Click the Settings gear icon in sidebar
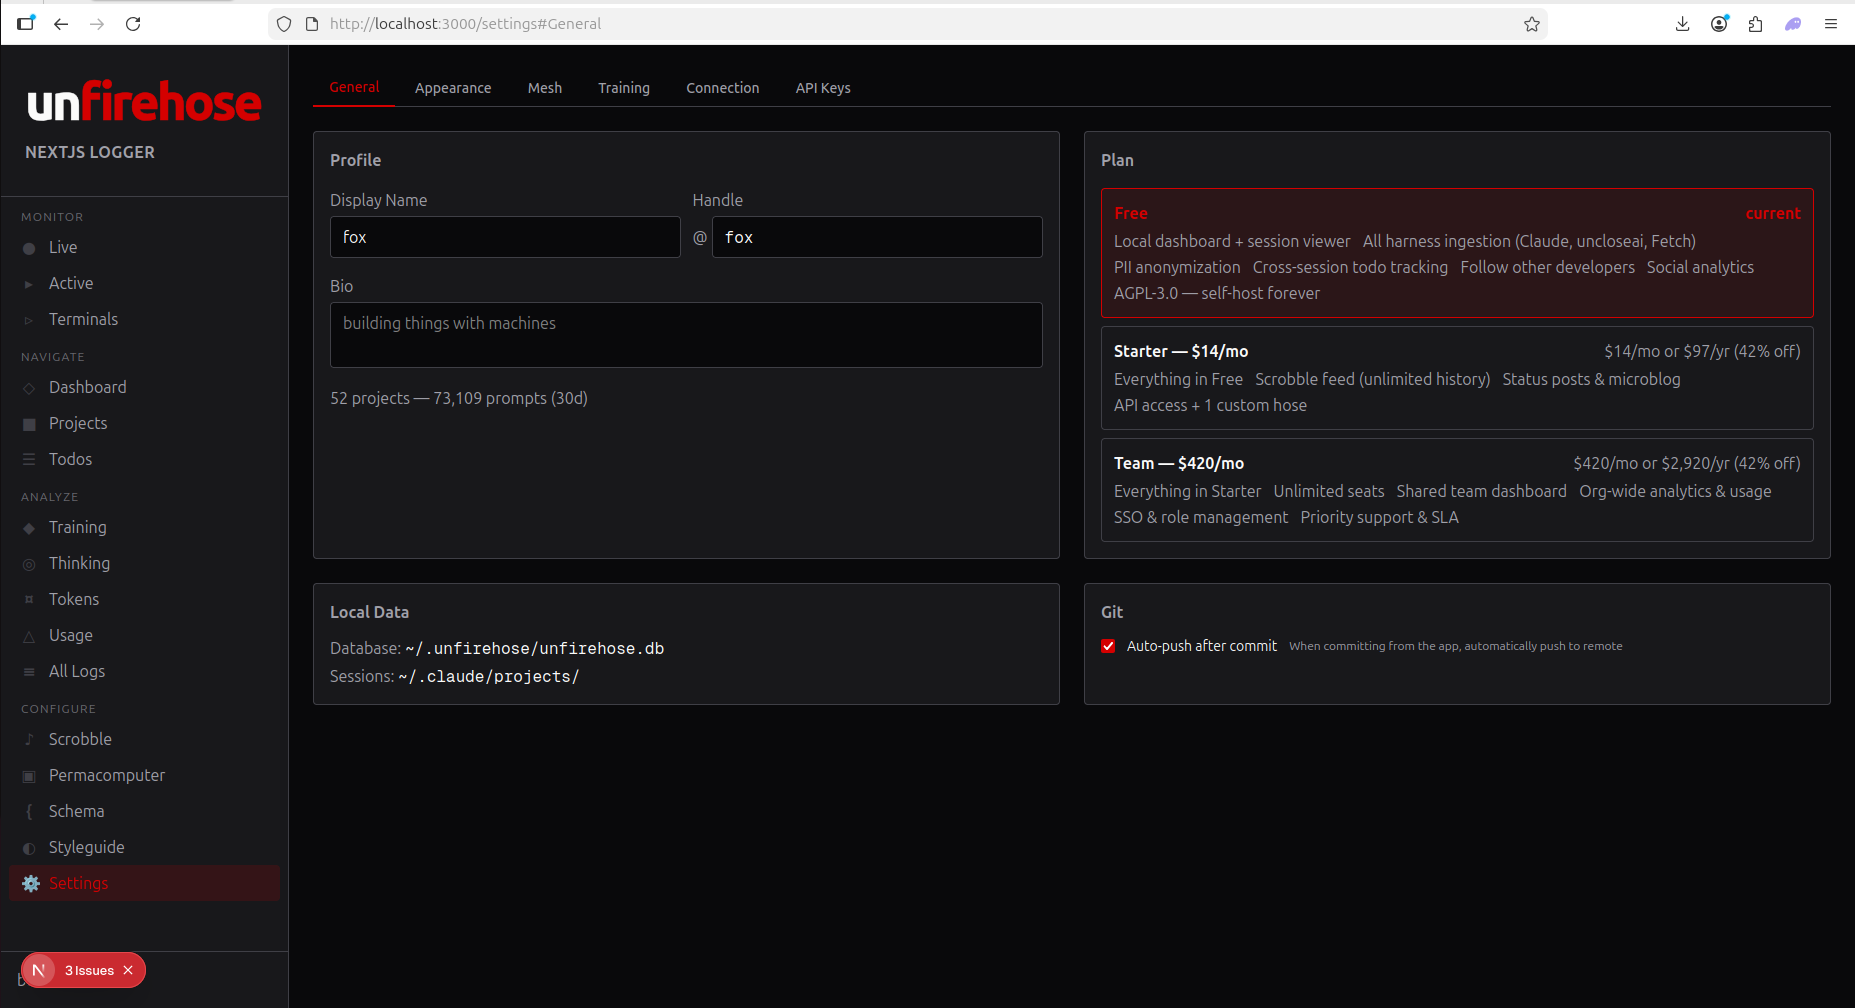The width and height of the screenshot is (1855, 1008). click(31, 883)
